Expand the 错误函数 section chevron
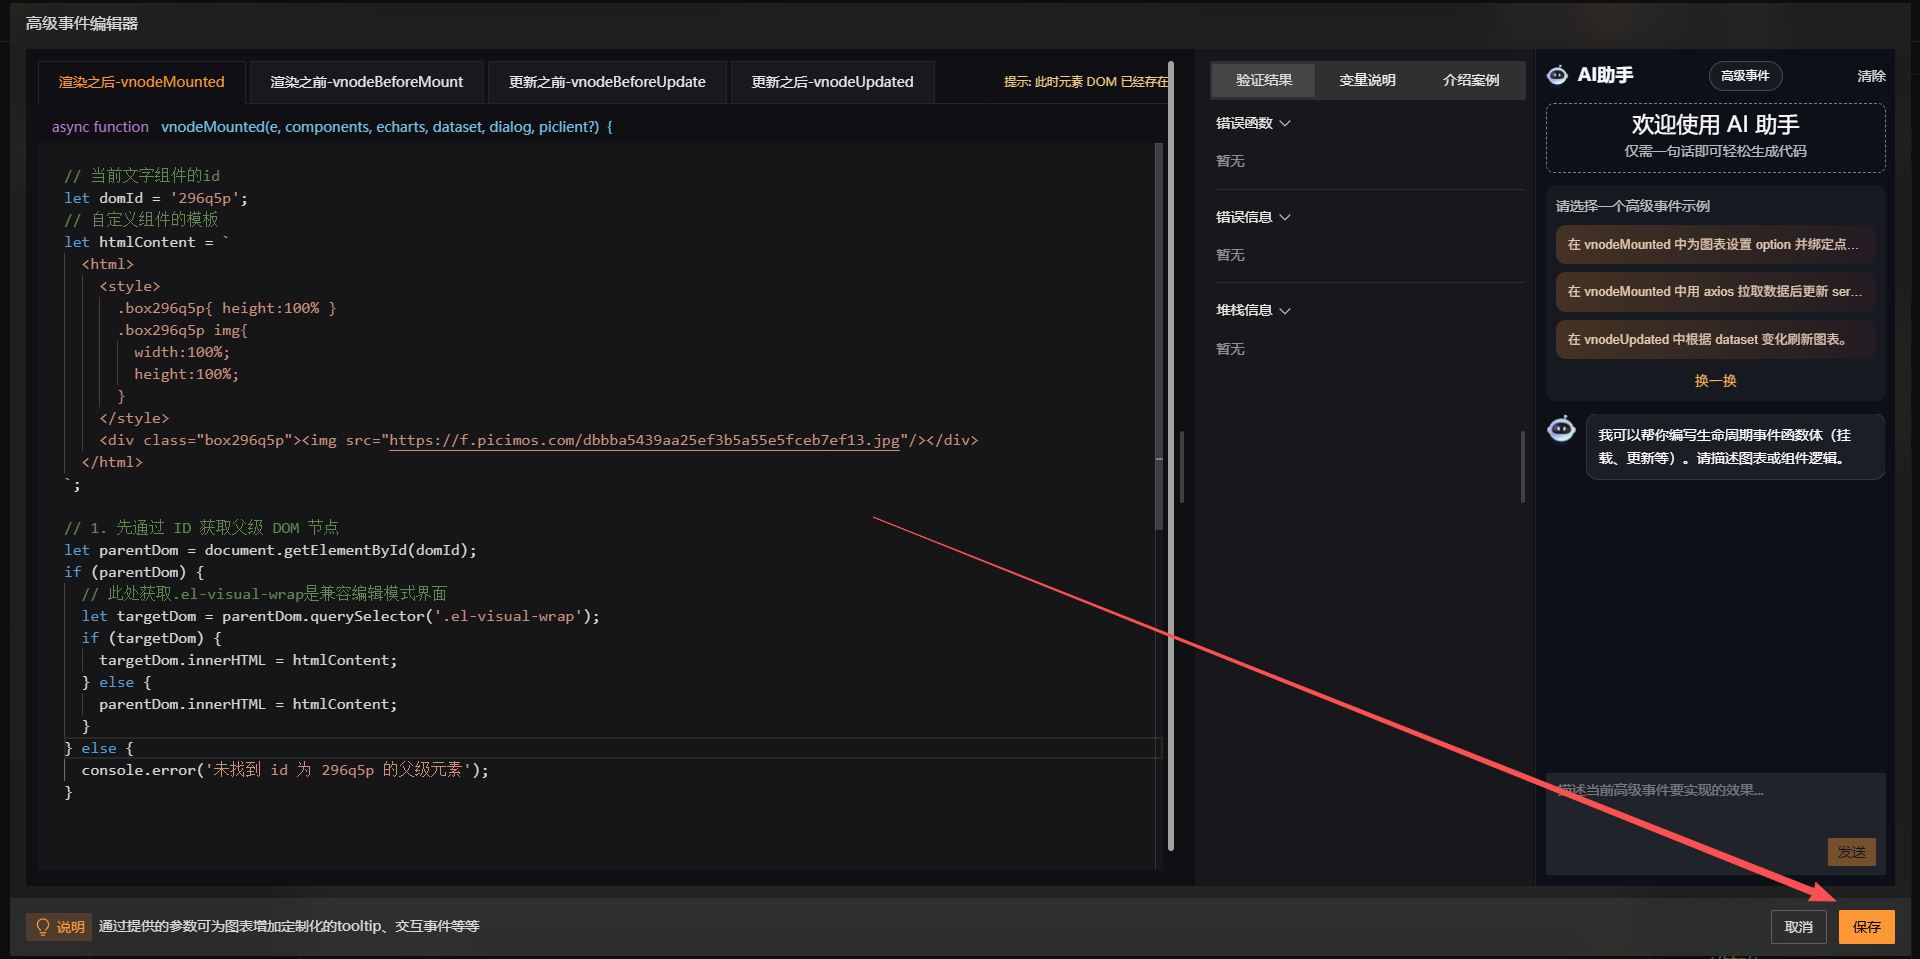This screenshot has width=1920, height=959. click(1285, 123)
